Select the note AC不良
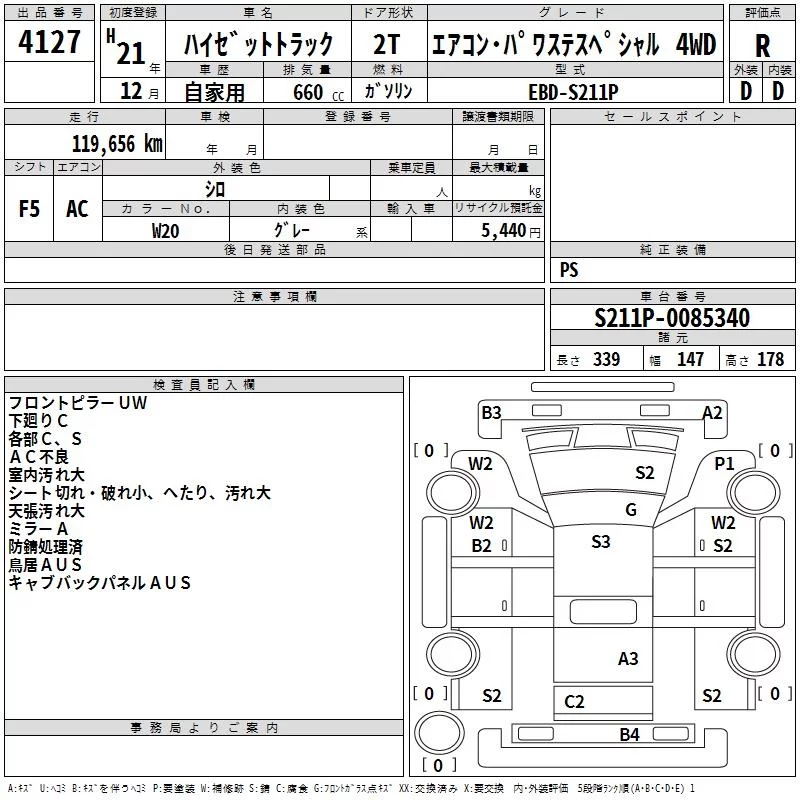Viewport: 800px width, 800px height. [39, 456]
